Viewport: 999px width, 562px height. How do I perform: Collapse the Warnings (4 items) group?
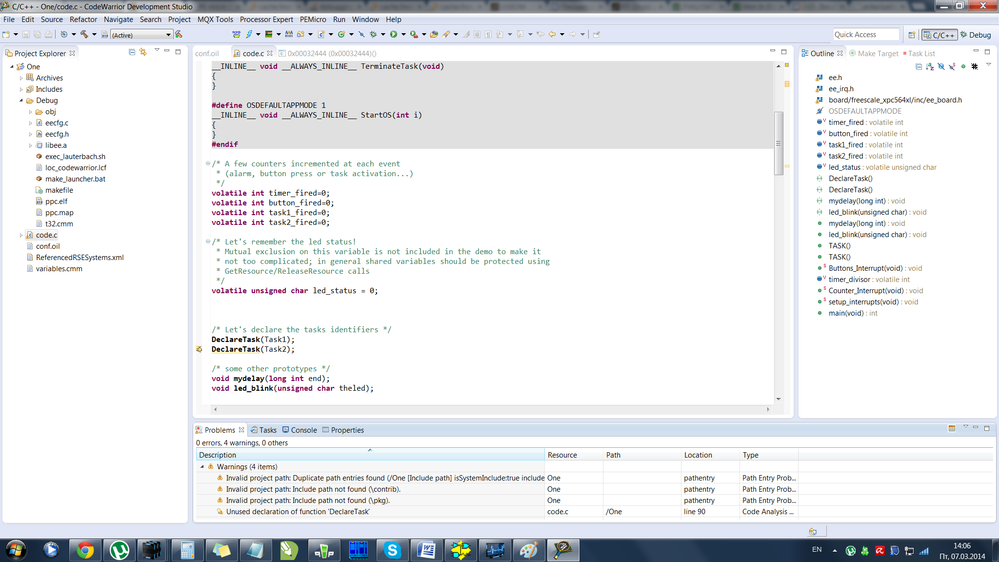[x=202, y=466]
